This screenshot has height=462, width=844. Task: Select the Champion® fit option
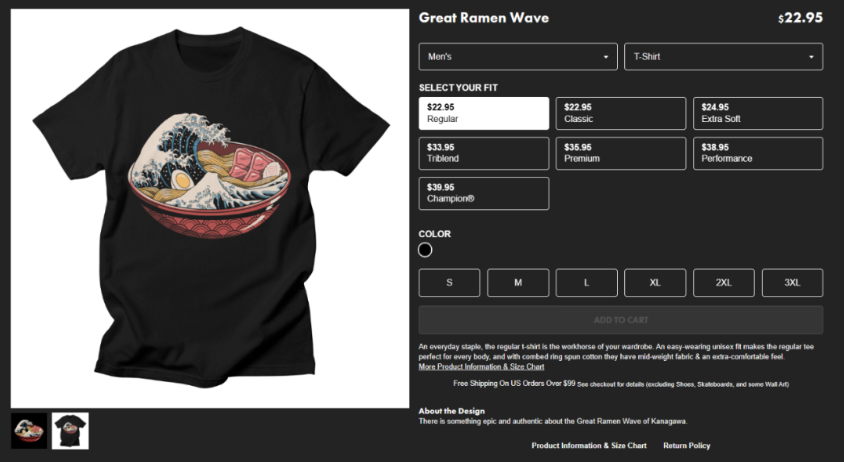tap(484, 193)
